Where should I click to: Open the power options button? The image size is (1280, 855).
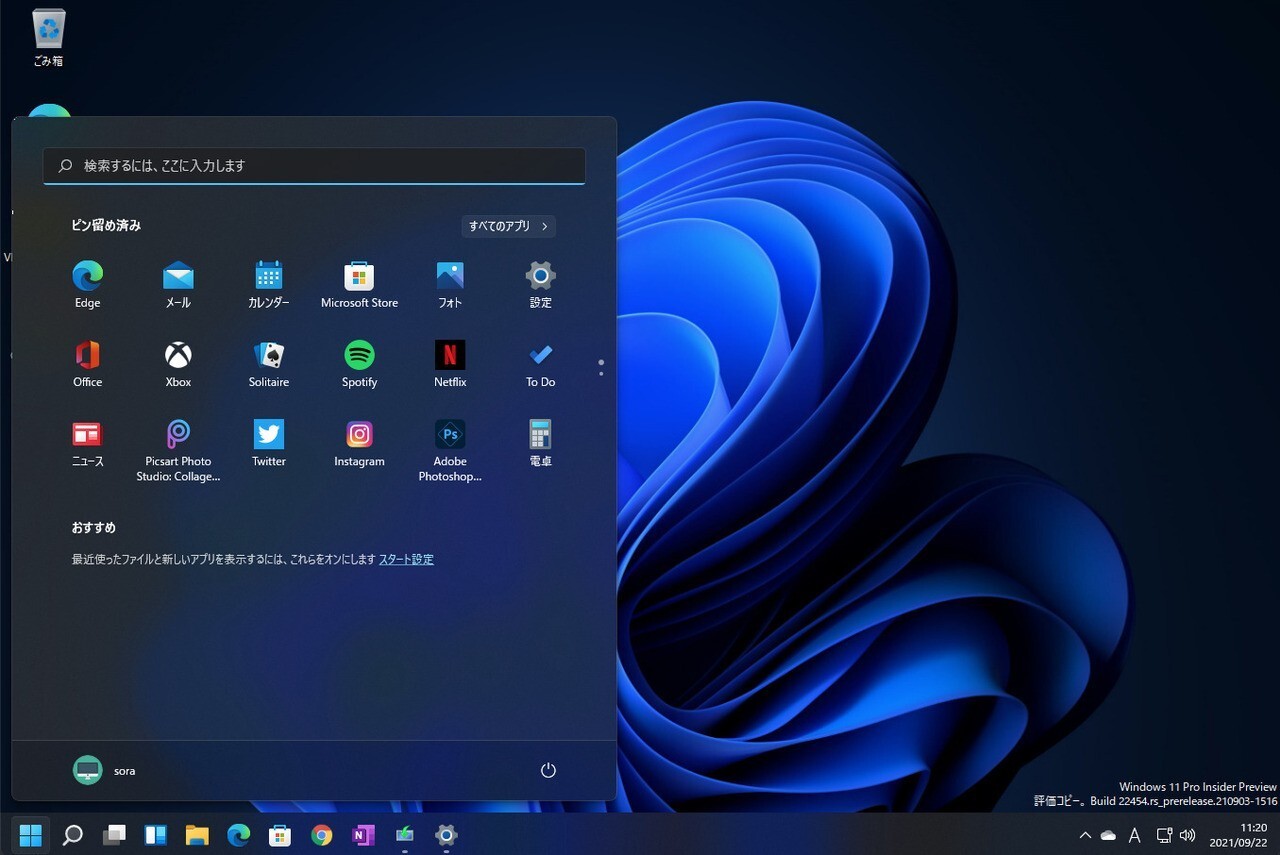tap(548, 770)
